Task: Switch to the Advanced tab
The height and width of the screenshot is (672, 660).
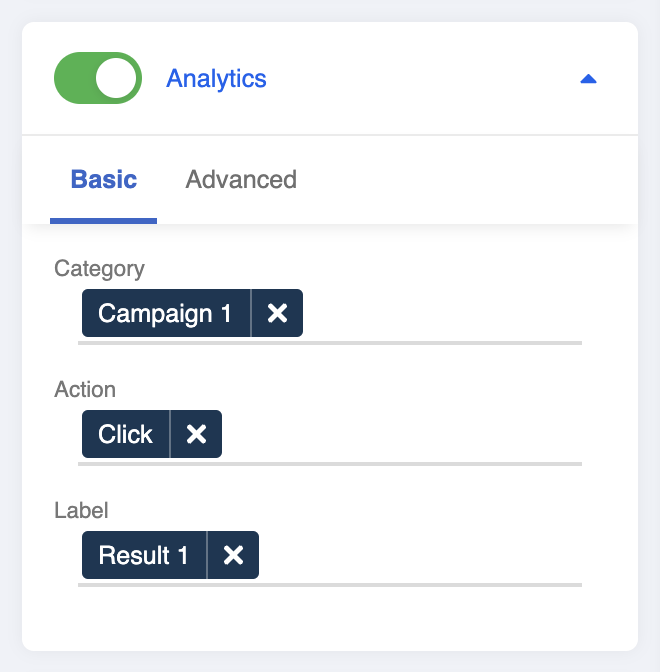Action: [x=241, y=180]
